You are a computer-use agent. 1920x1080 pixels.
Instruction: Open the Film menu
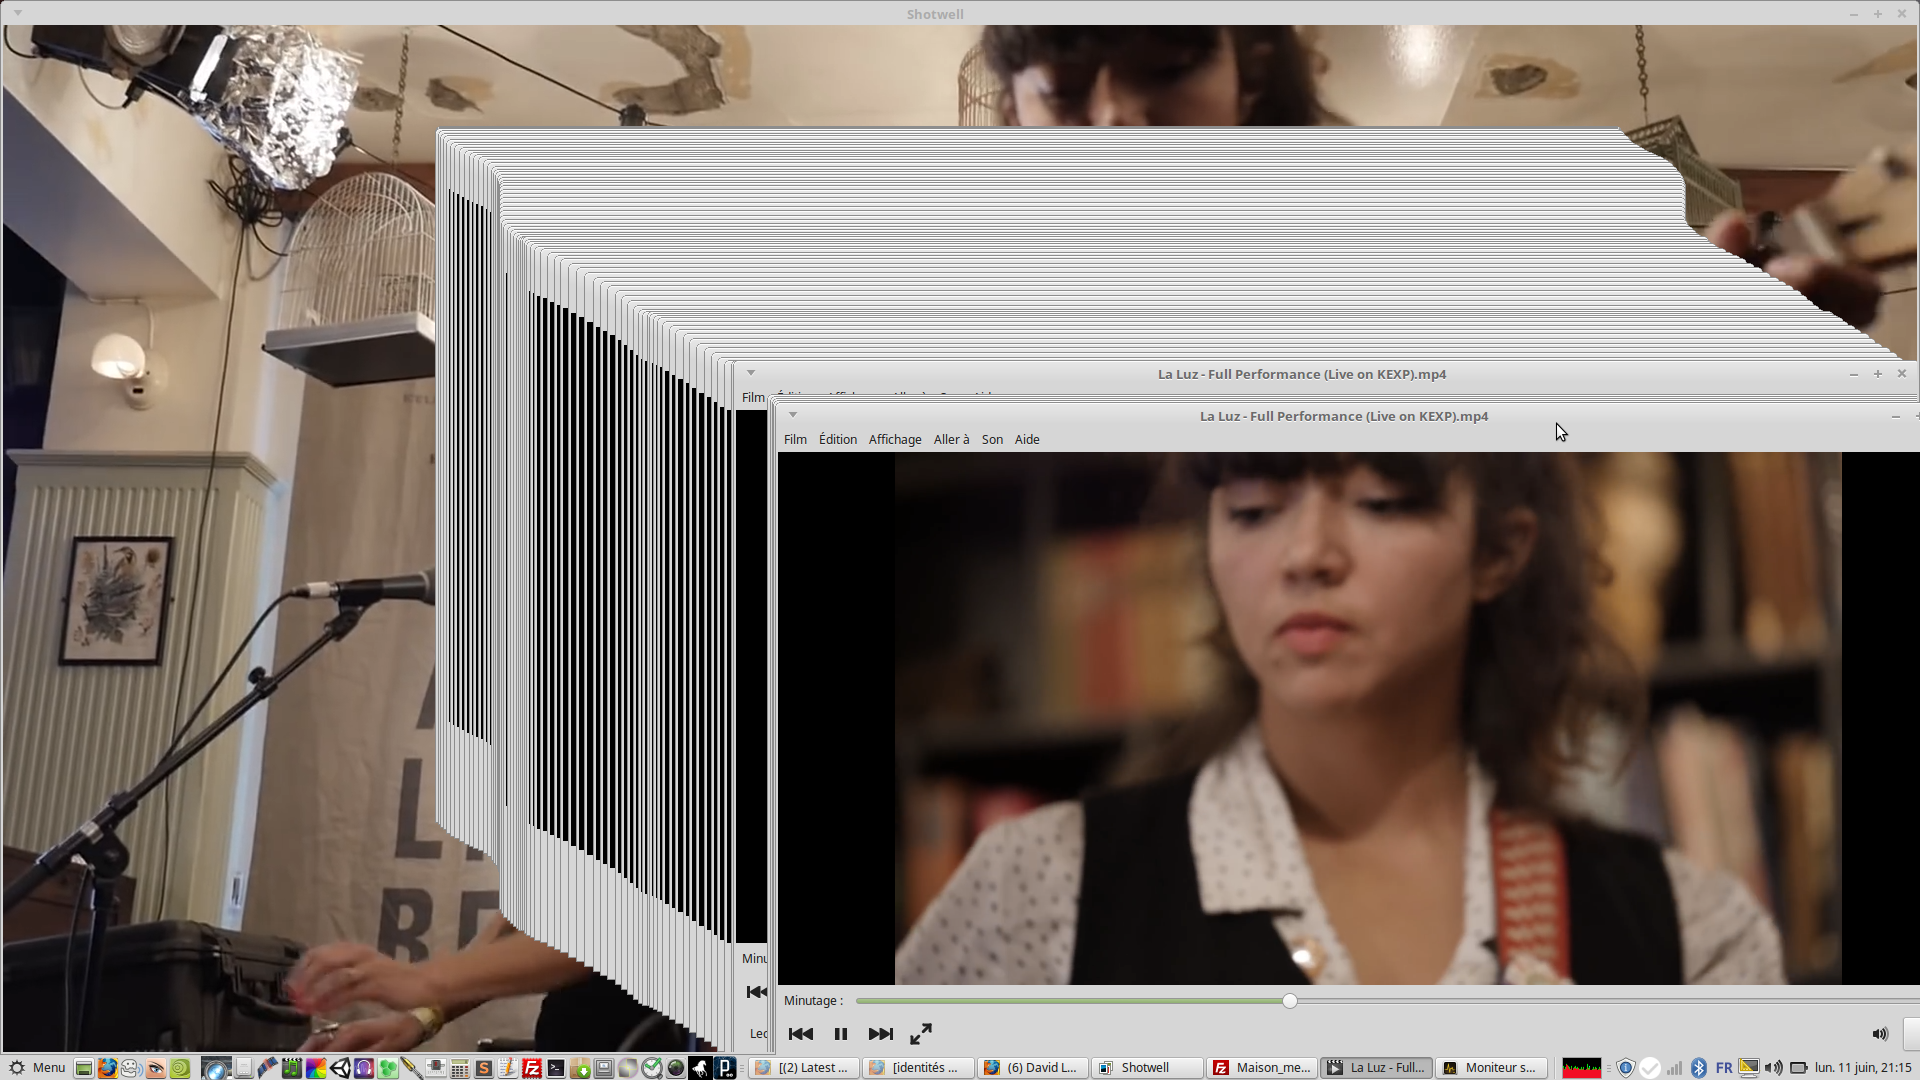coord(795,439)
